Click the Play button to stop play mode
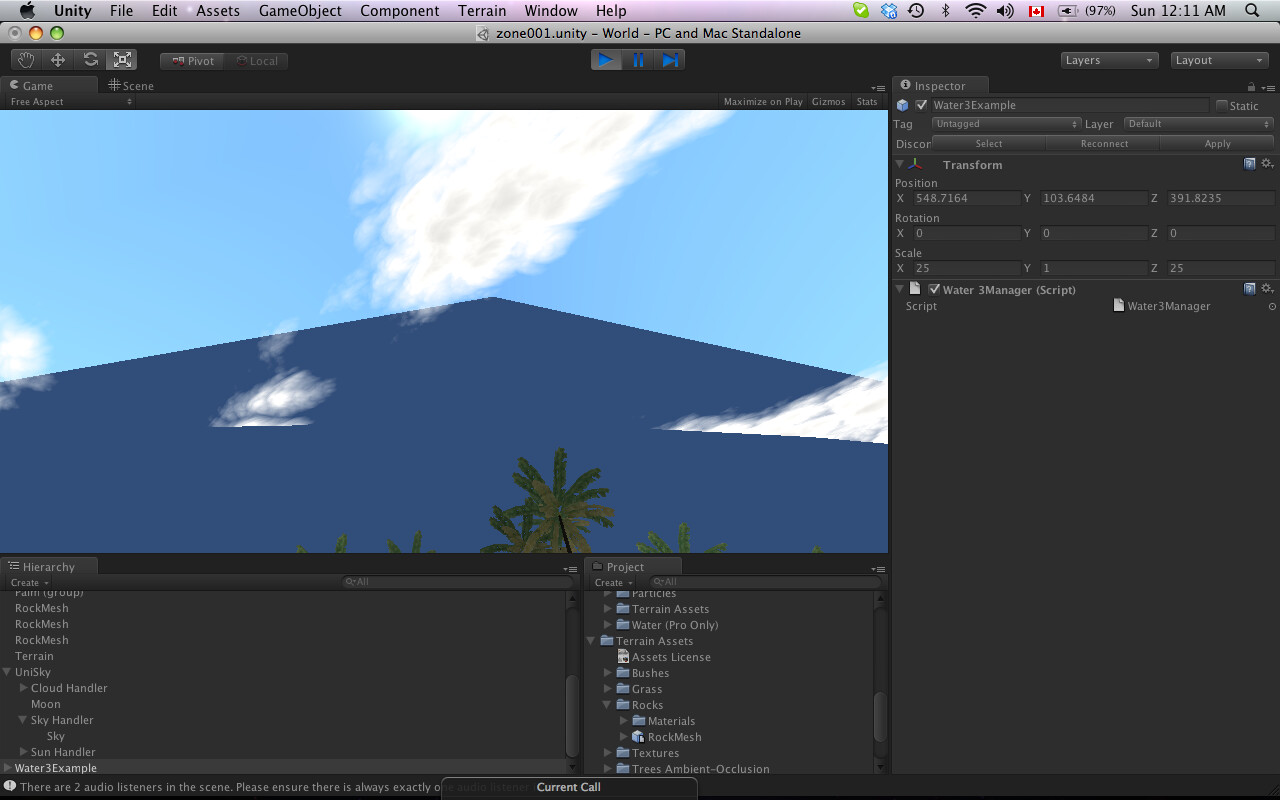The image size is (1280, 800). (605, 59)
